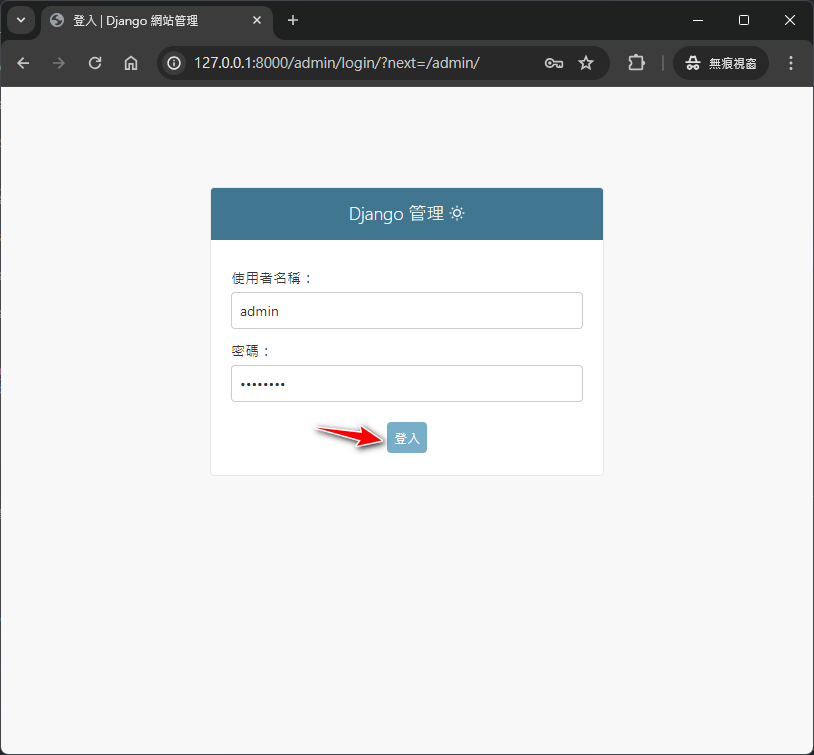
Task: Click the 密碼 label text
Action: 251,352
